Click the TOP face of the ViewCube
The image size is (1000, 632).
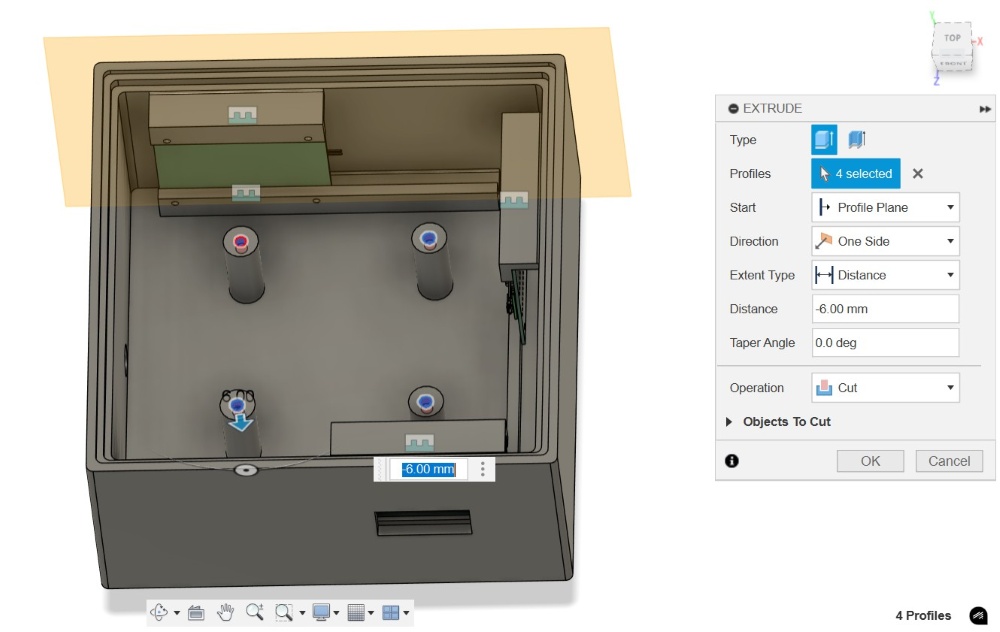pyautogui.click(x=952, y=38)
